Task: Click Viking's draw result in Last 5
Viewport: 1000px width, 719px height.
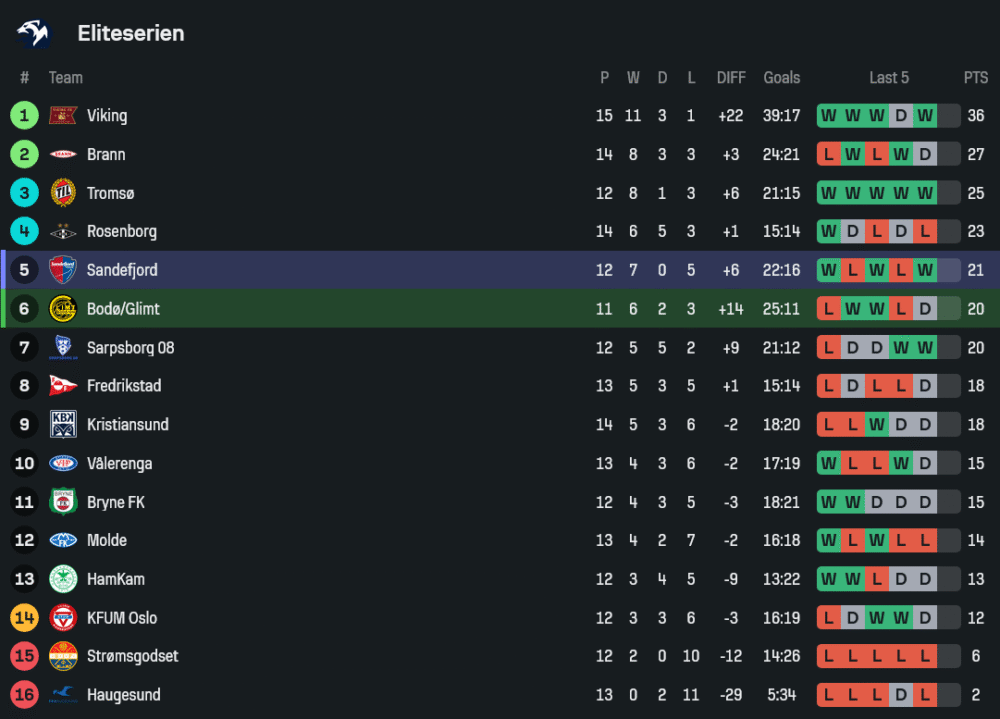Action: point(901,116)
